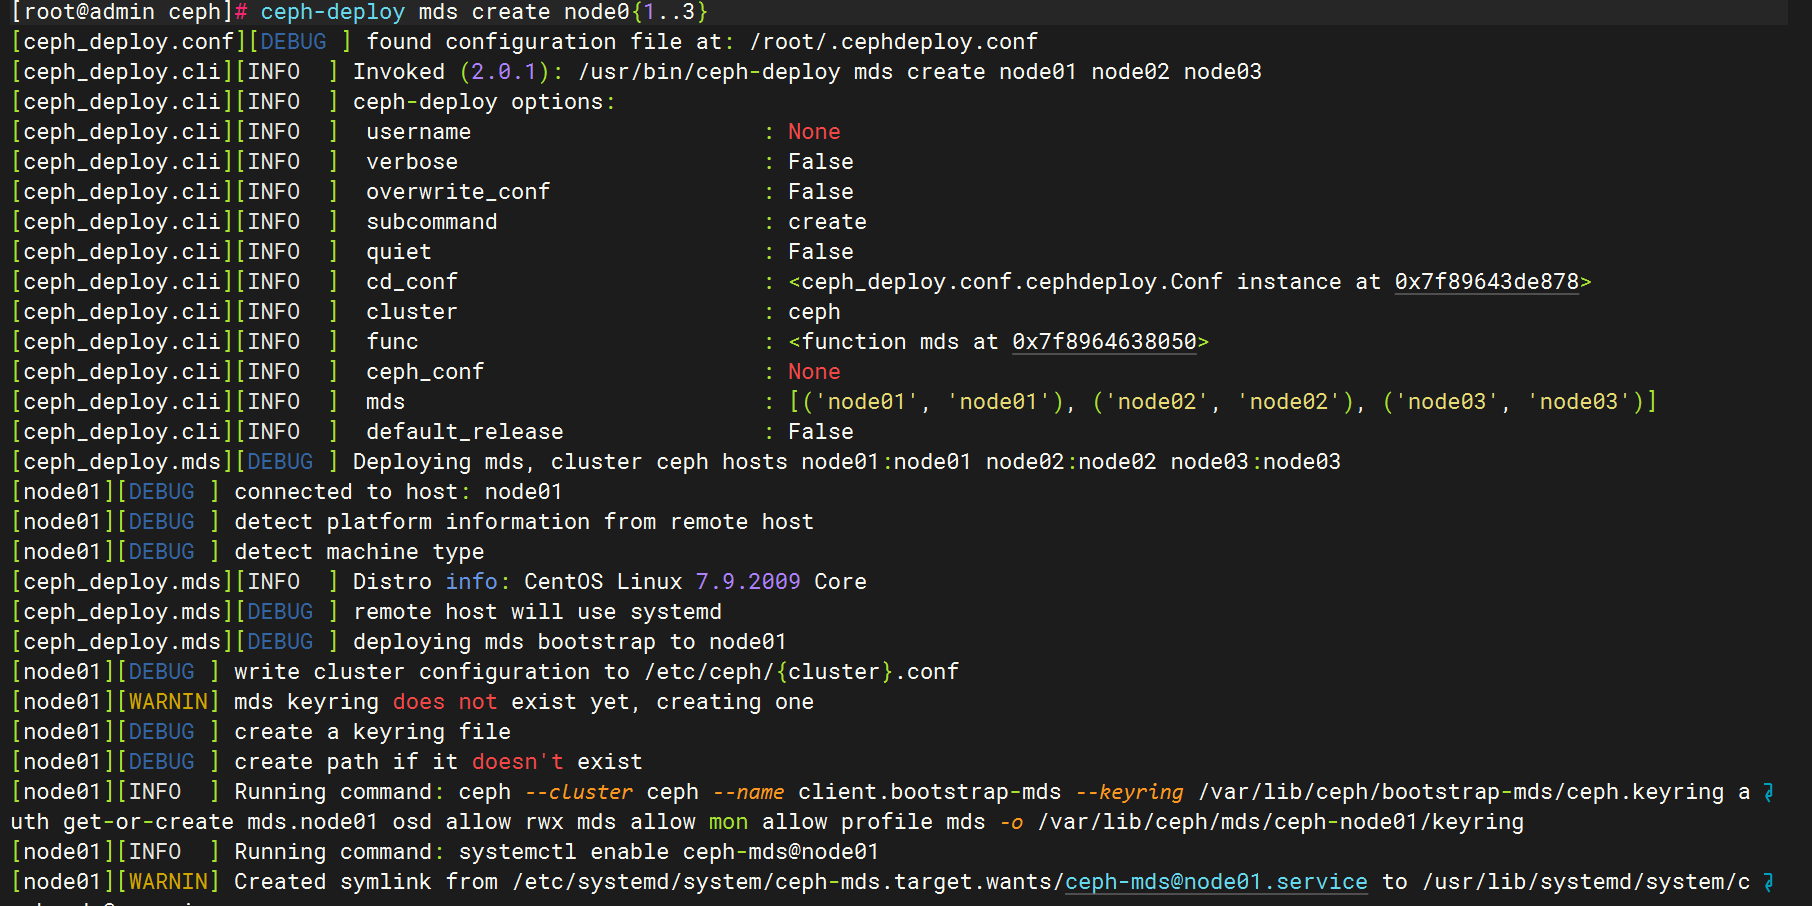Click 'node02' in the mds tuple list
1812x906 pixels.
(1157, 402)
